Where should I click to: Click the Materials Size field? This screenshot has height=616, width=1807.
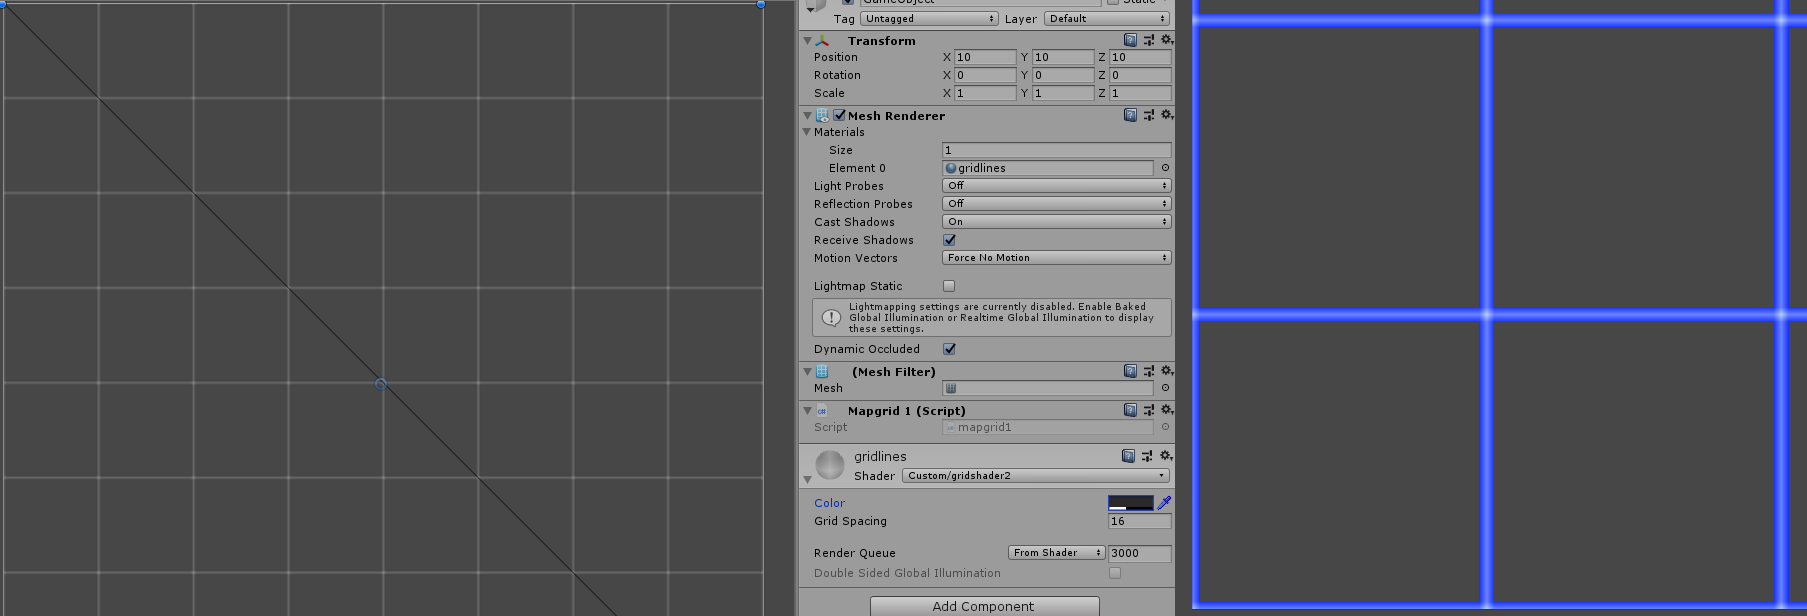pos(1057,150)
